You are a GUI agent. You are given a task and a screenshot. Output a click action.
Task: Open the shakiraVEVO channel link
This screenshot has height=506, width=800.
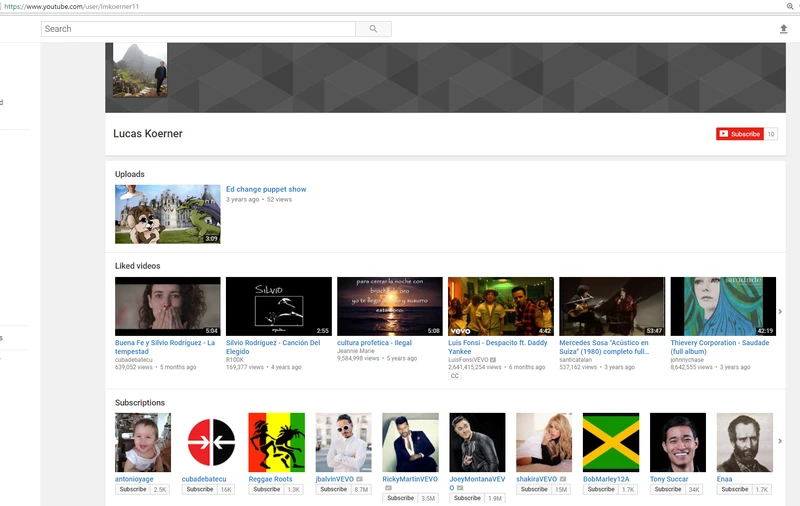pos(536,479)
